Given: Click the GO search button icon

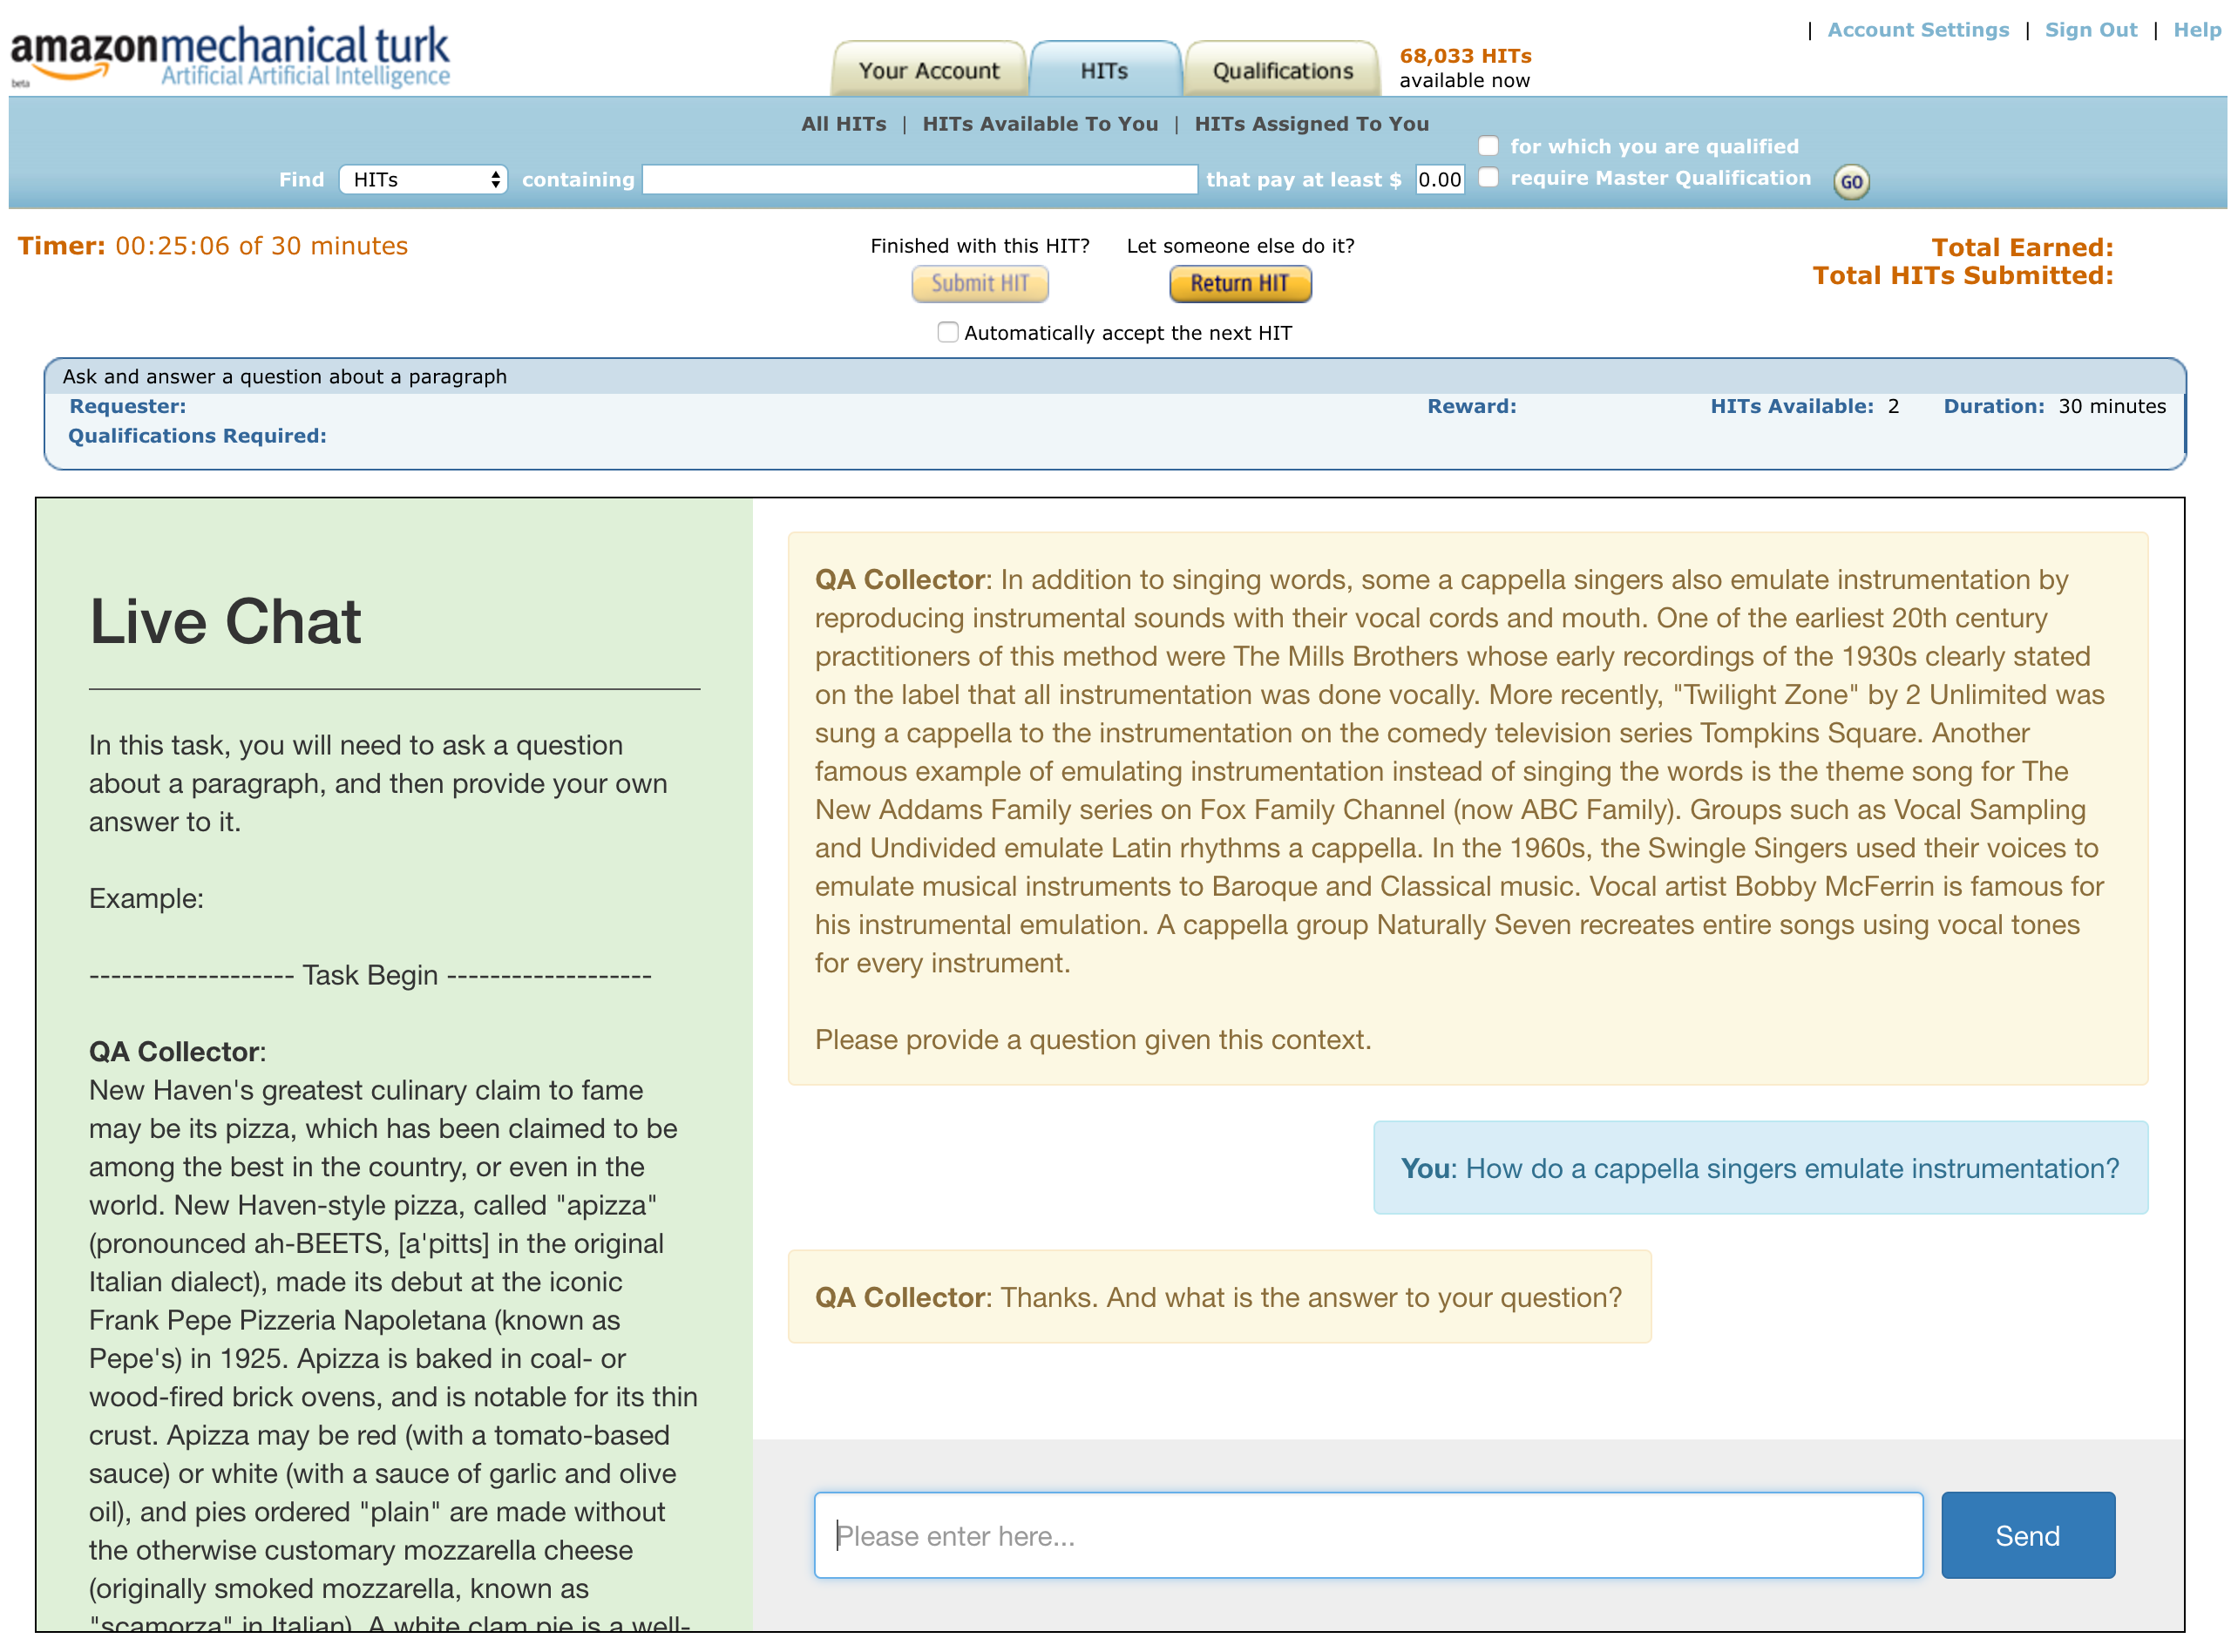Looking at the screenshot, I should click(1851, 180).
